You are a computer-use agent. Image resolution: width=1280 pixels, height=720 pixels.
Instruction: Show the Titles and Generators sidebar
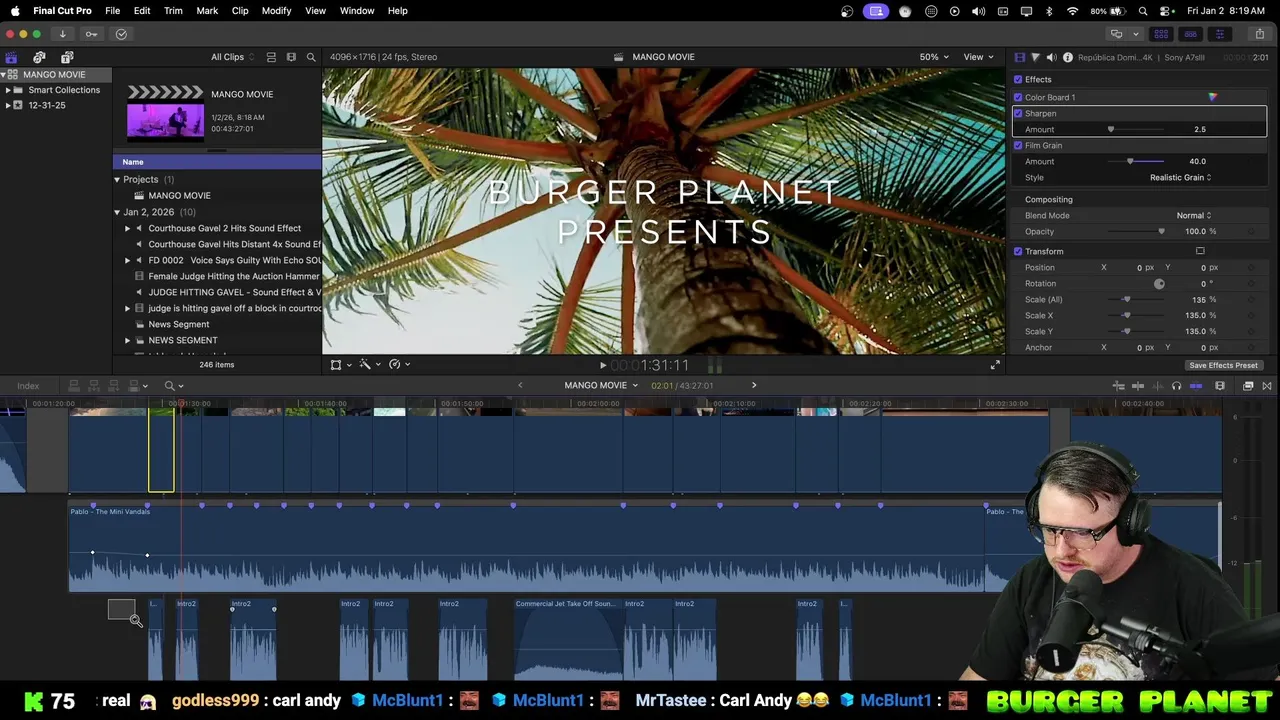[67, 57]
